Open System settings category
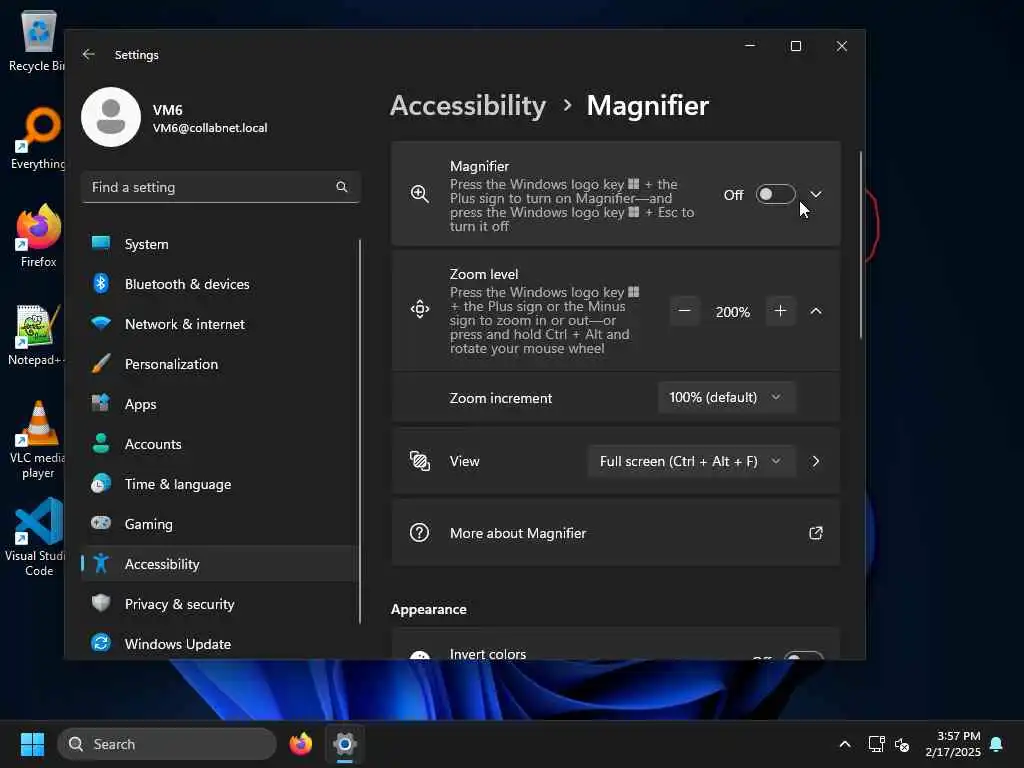 pyautogui.click(x=220, y=244)
